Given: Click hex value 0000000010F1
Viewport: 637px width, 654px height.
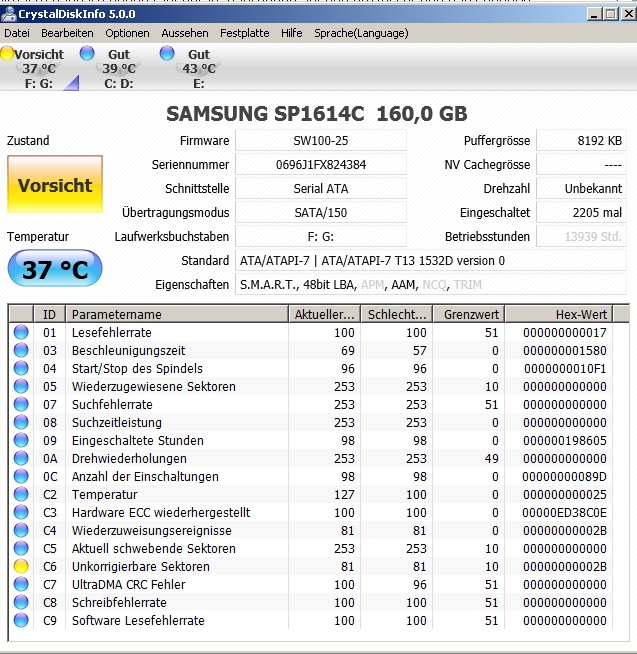Looking at the screenshot, I should click(565, 368).
